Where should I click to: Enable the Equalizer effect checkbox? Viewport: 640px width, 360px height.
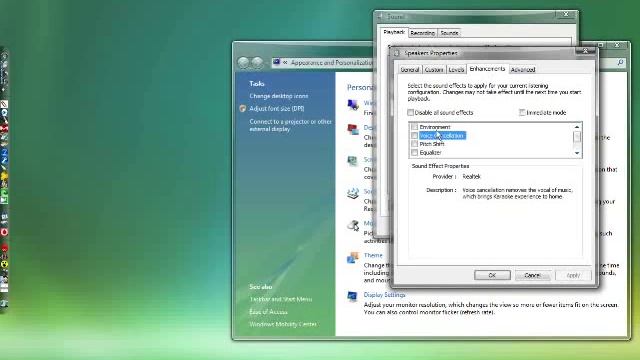click(414, 153)
